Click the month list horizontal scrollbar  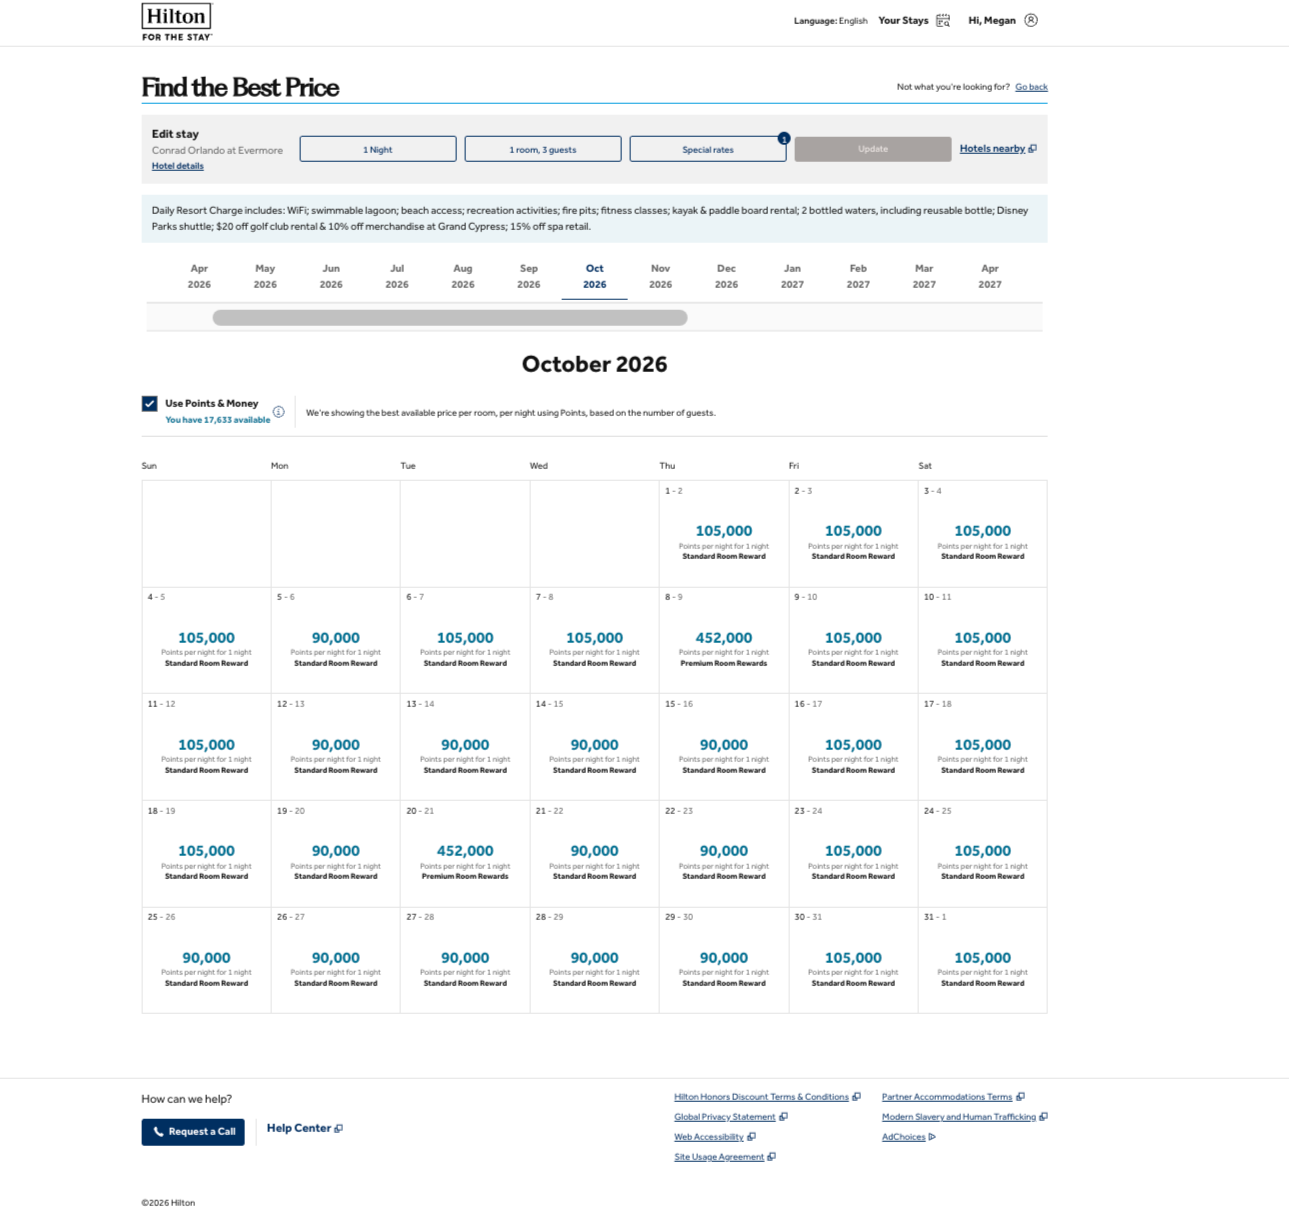tap(450, 318)
